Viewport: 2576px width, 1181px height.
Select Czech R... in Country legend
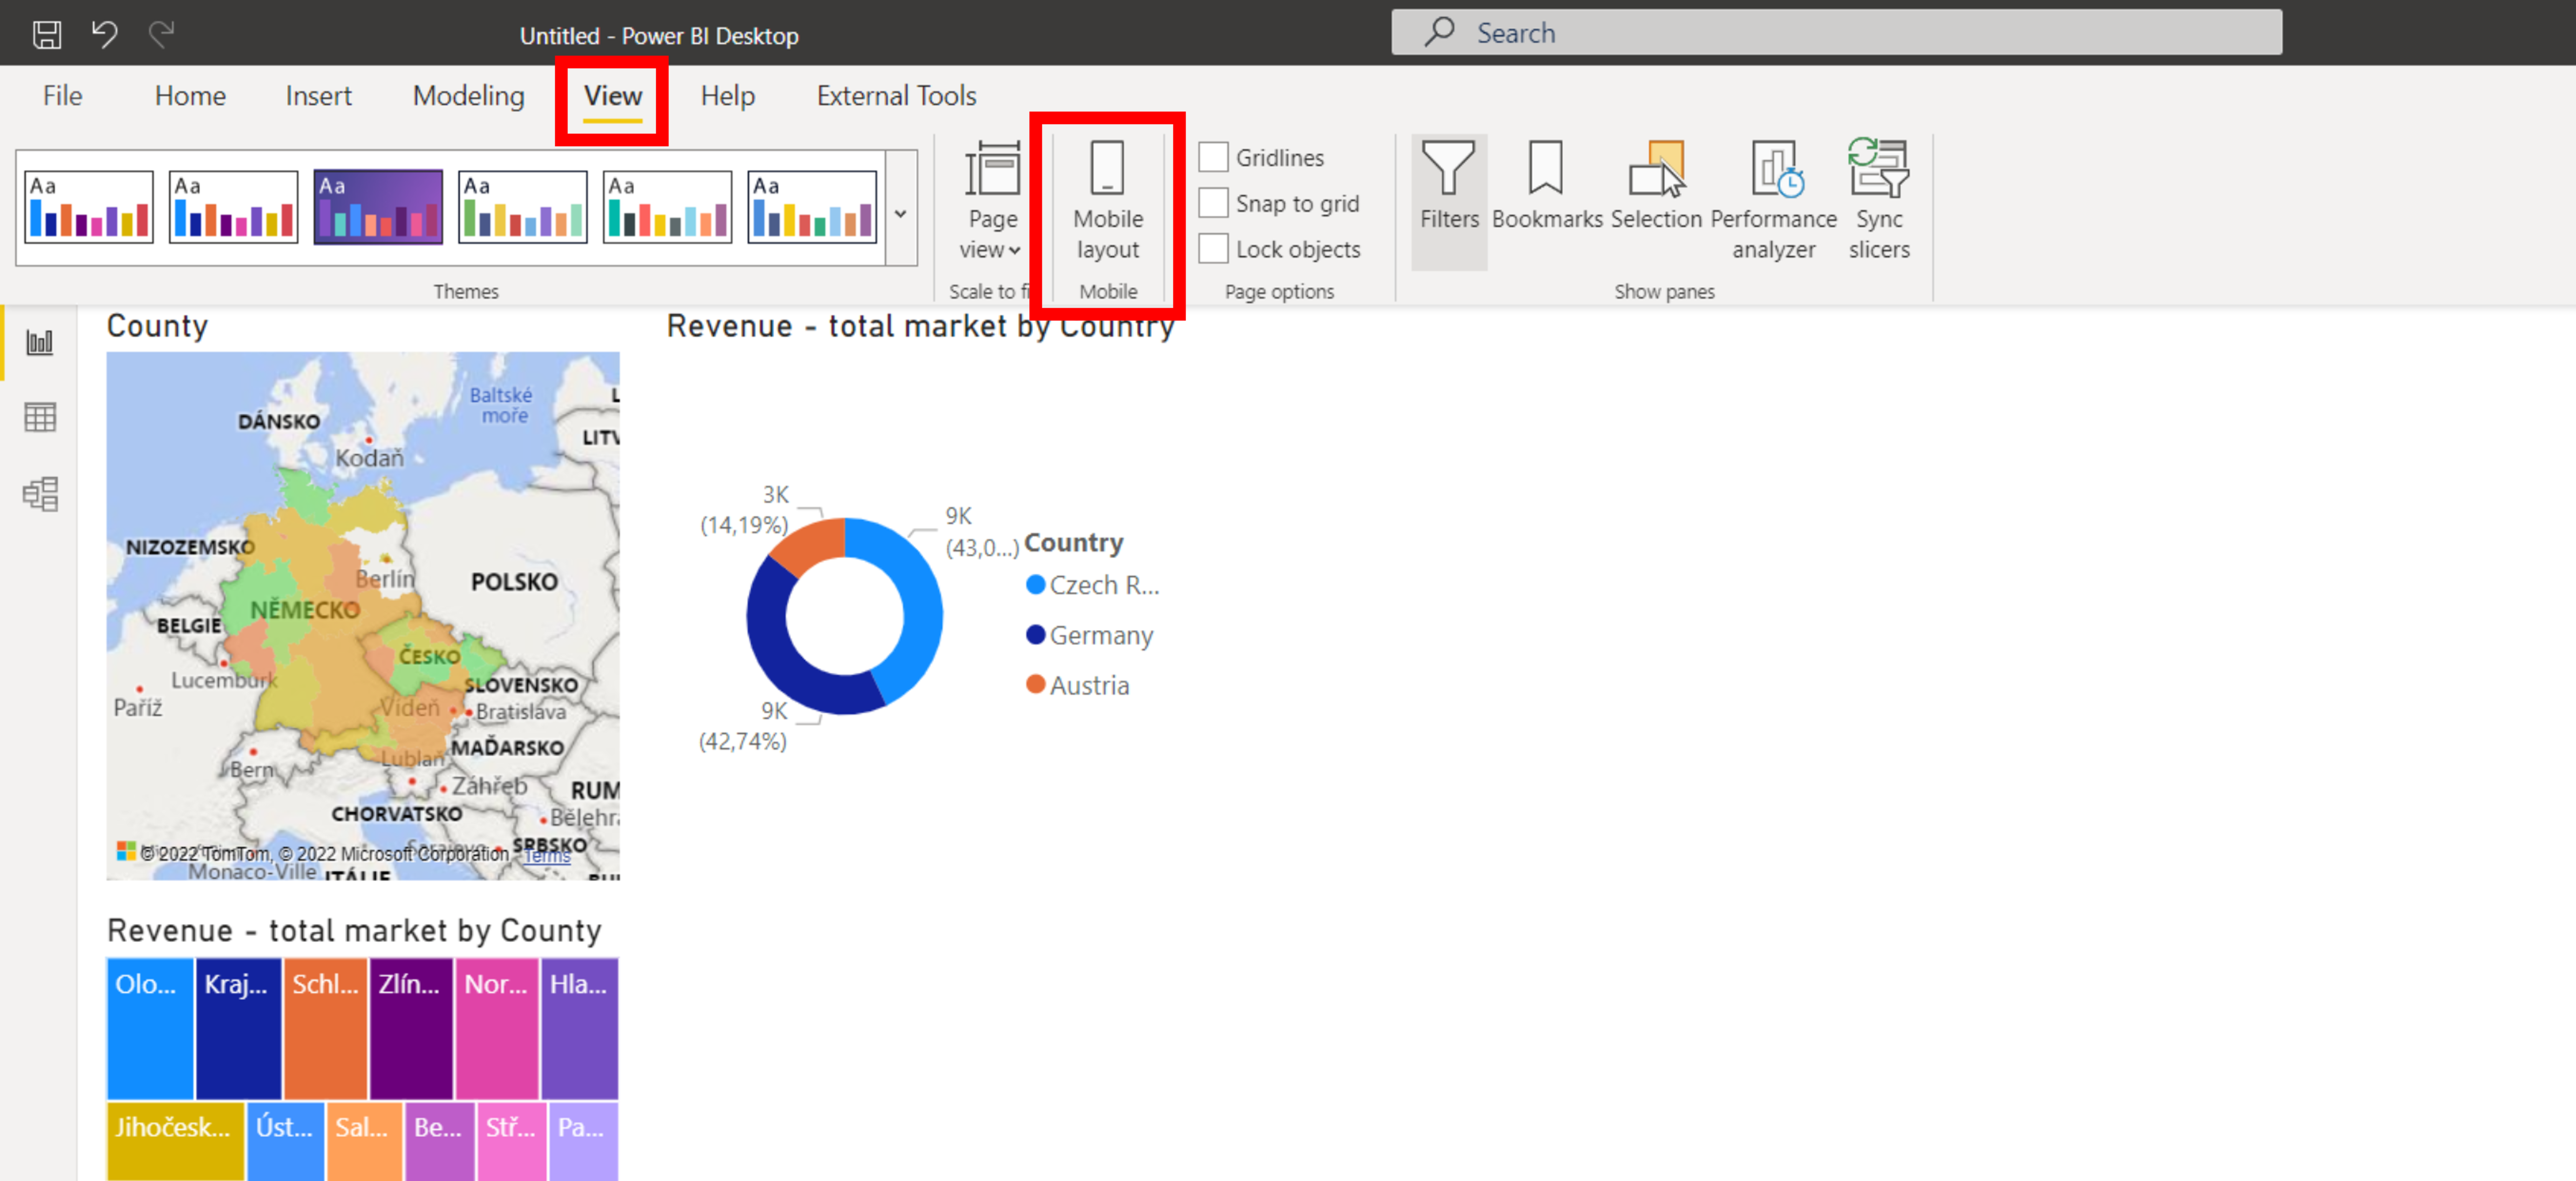1093,585
